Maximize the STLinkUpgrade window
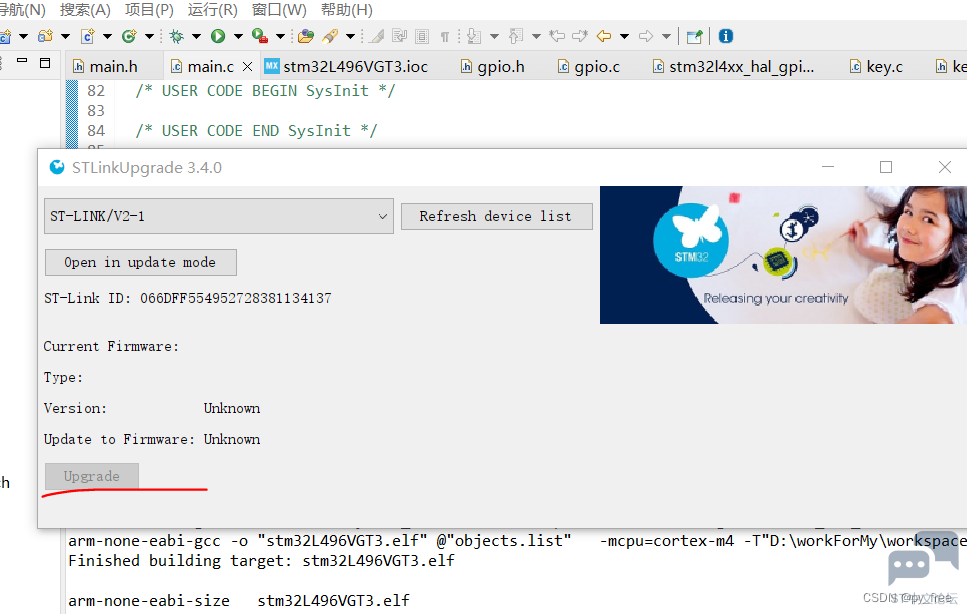 click(x=886, y=167)
